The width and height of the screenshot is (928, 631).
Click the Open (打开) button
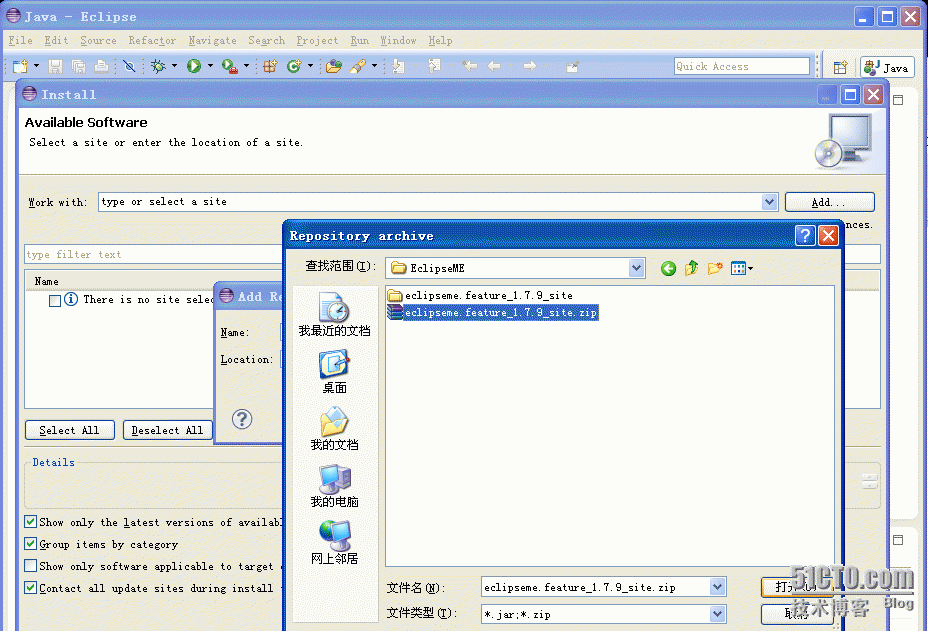pyautogui.click(x=797, y=587)
